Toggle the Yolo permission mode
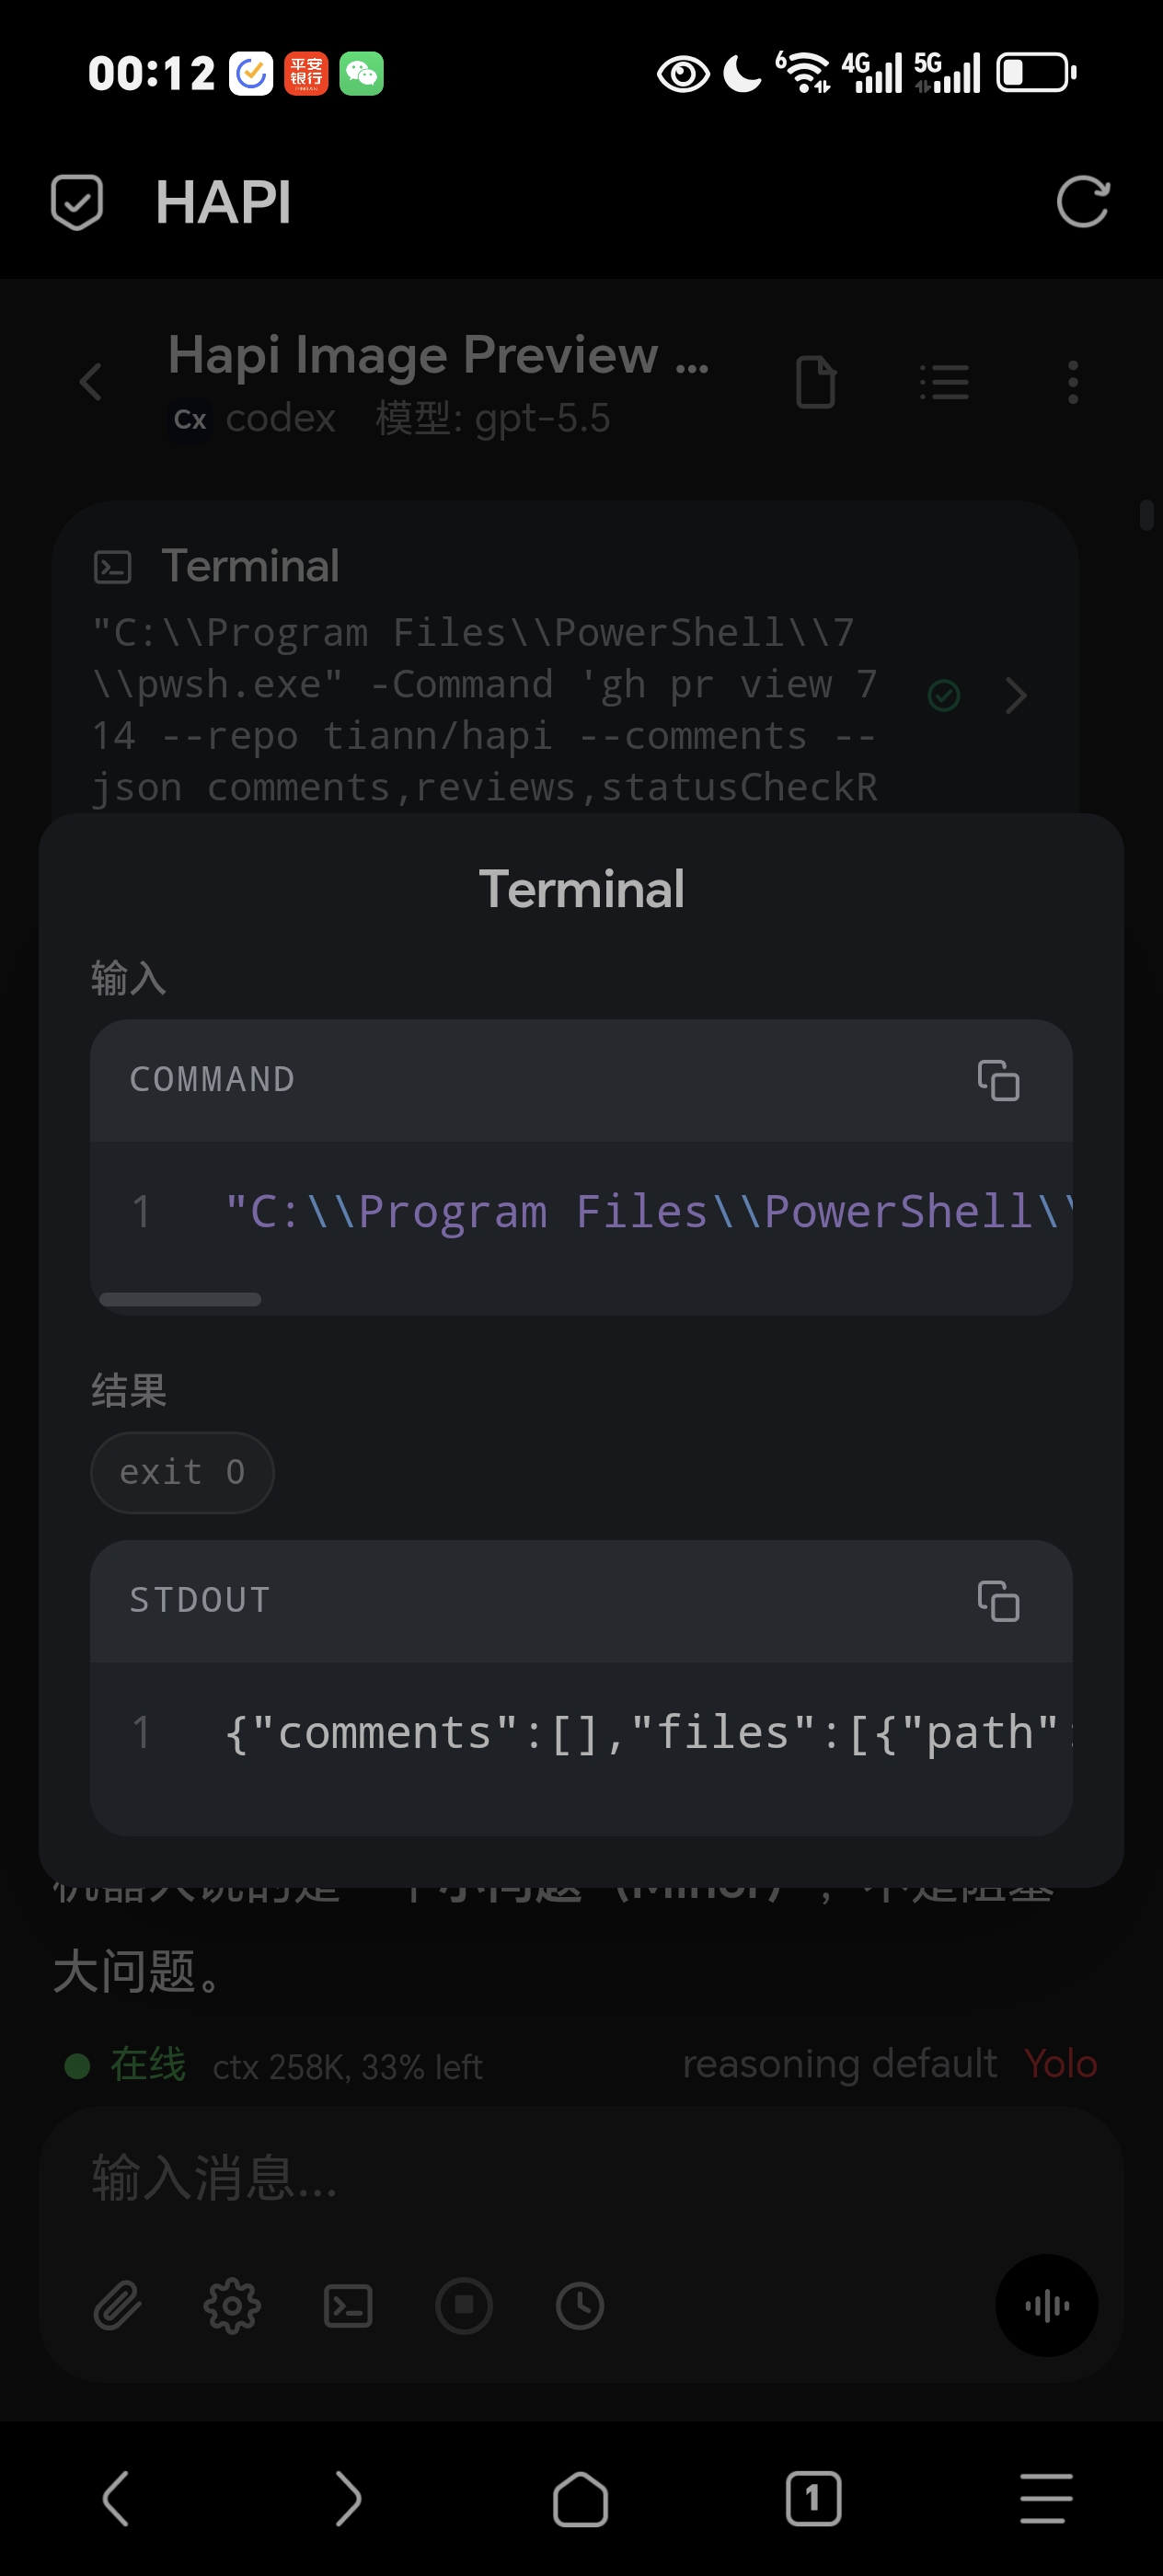The image size is (1163, 2576). (1060, 2063)
